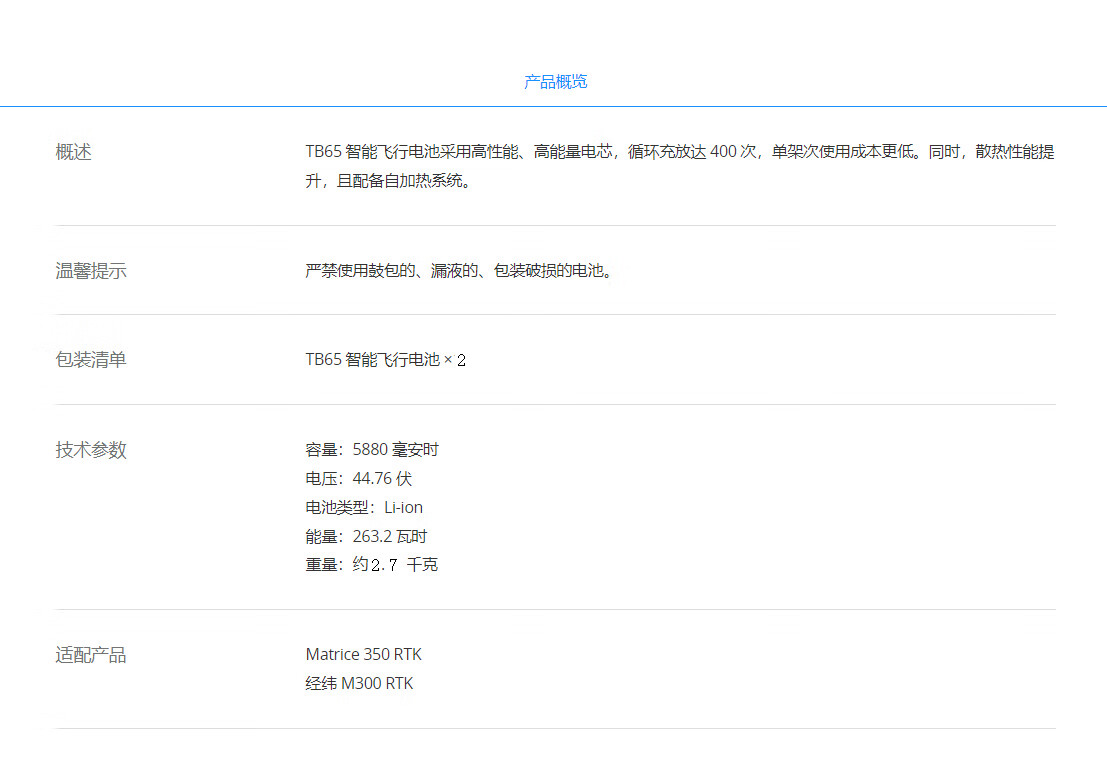
Task: Click the 概述 section label
Action: 73,153
